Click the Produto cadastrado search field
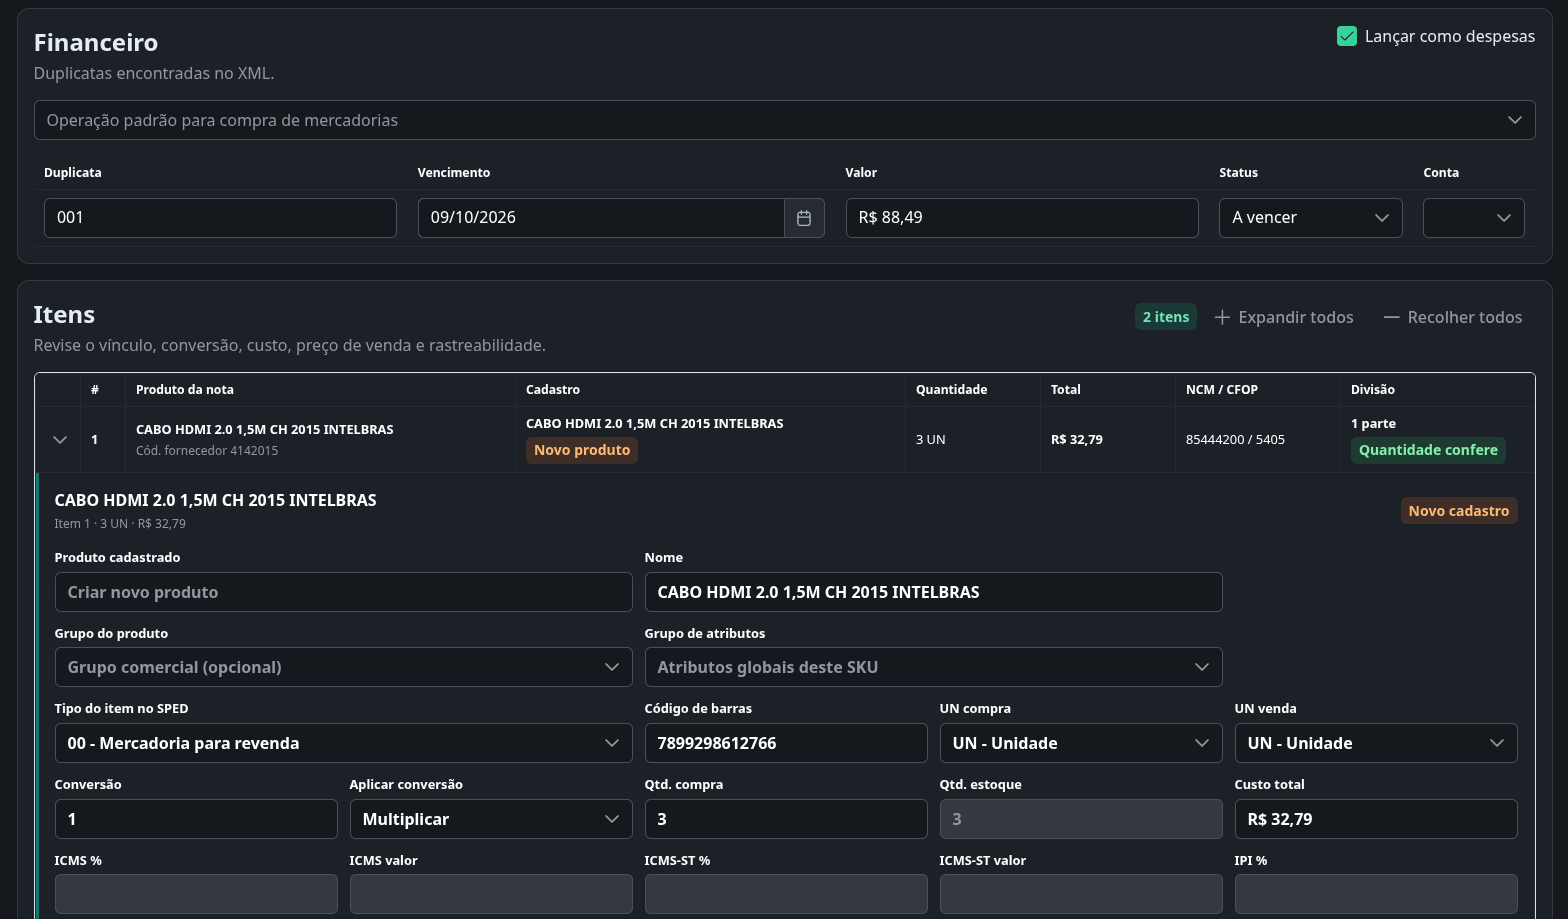Screen dimensions: 1568x919 [343, 592]
